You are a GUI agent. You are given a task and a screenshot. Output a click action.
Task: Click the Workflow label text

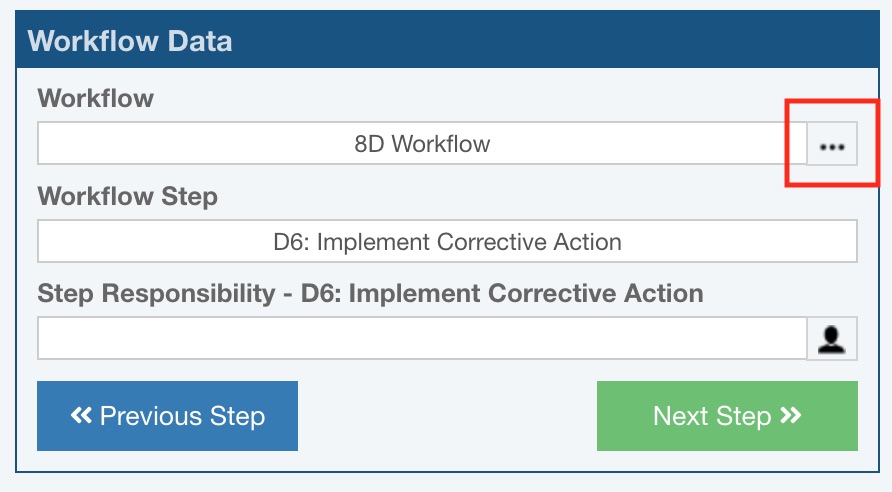click(96, 98)
